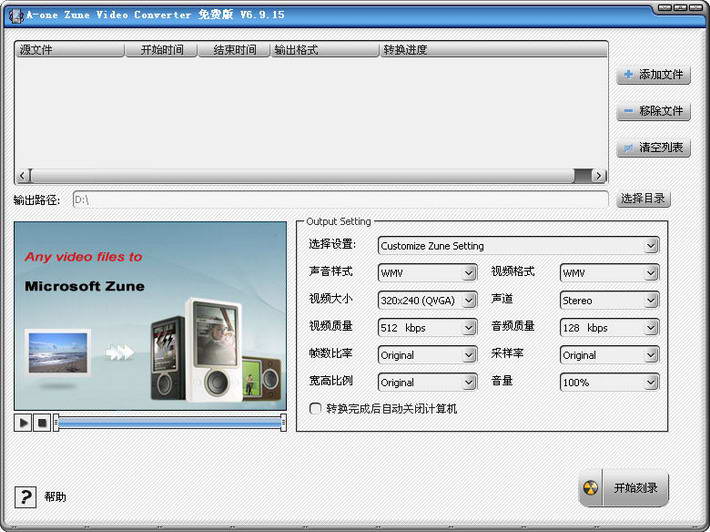Screen dimensions: 710x532
Task: Click the 转换进度 column header
Action: click(494, 50)
